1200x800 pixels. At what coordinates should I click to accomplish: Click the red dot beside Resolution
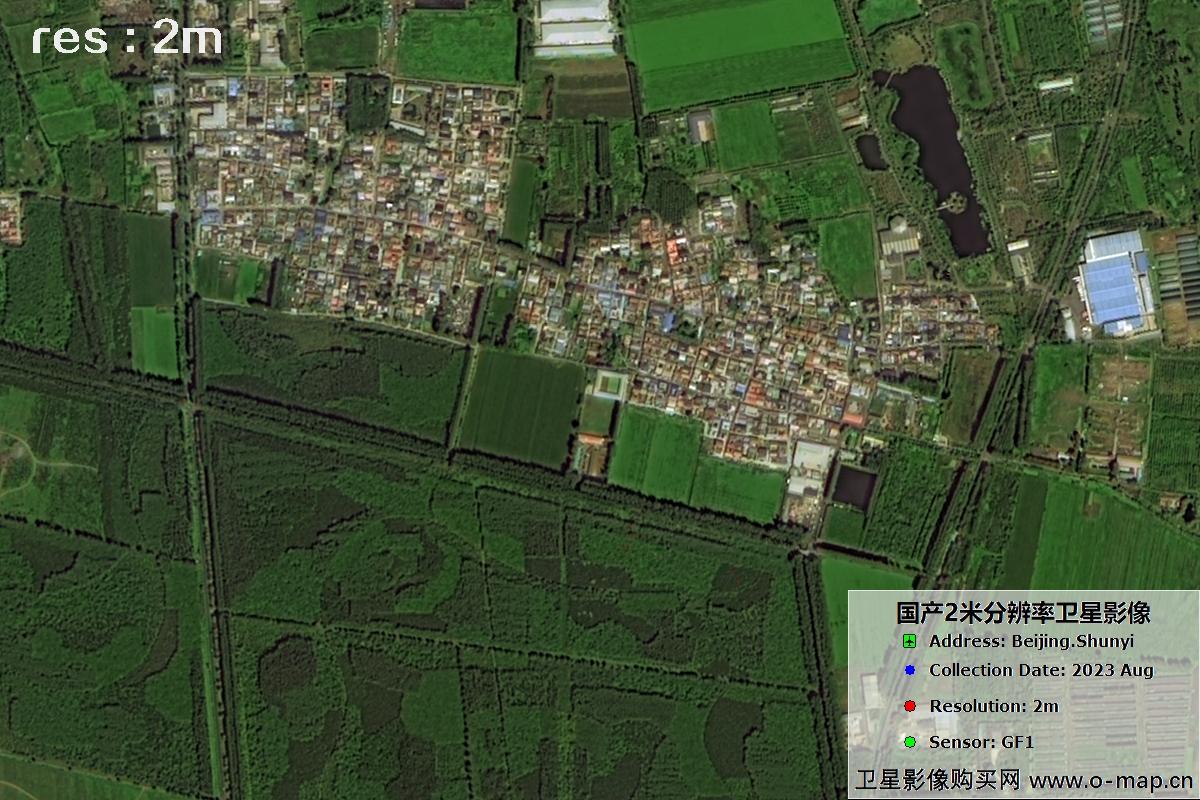coord(910,706)
